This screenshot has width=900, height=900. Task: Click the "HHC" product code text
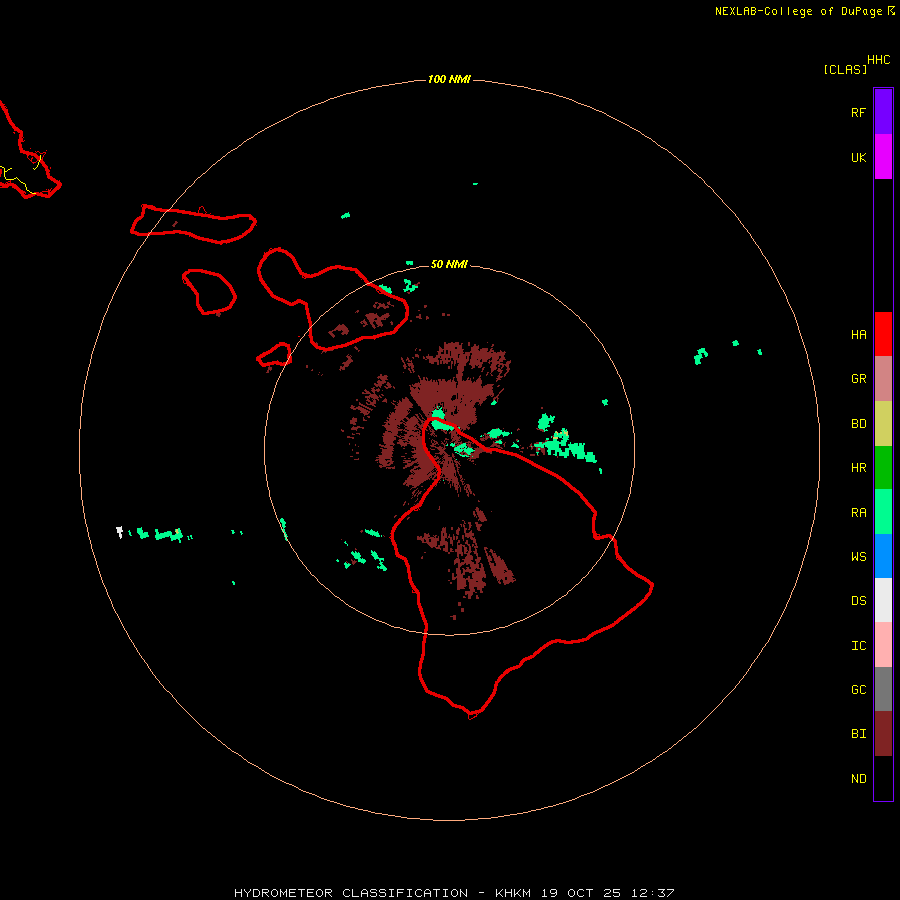[x=879, y=60]
